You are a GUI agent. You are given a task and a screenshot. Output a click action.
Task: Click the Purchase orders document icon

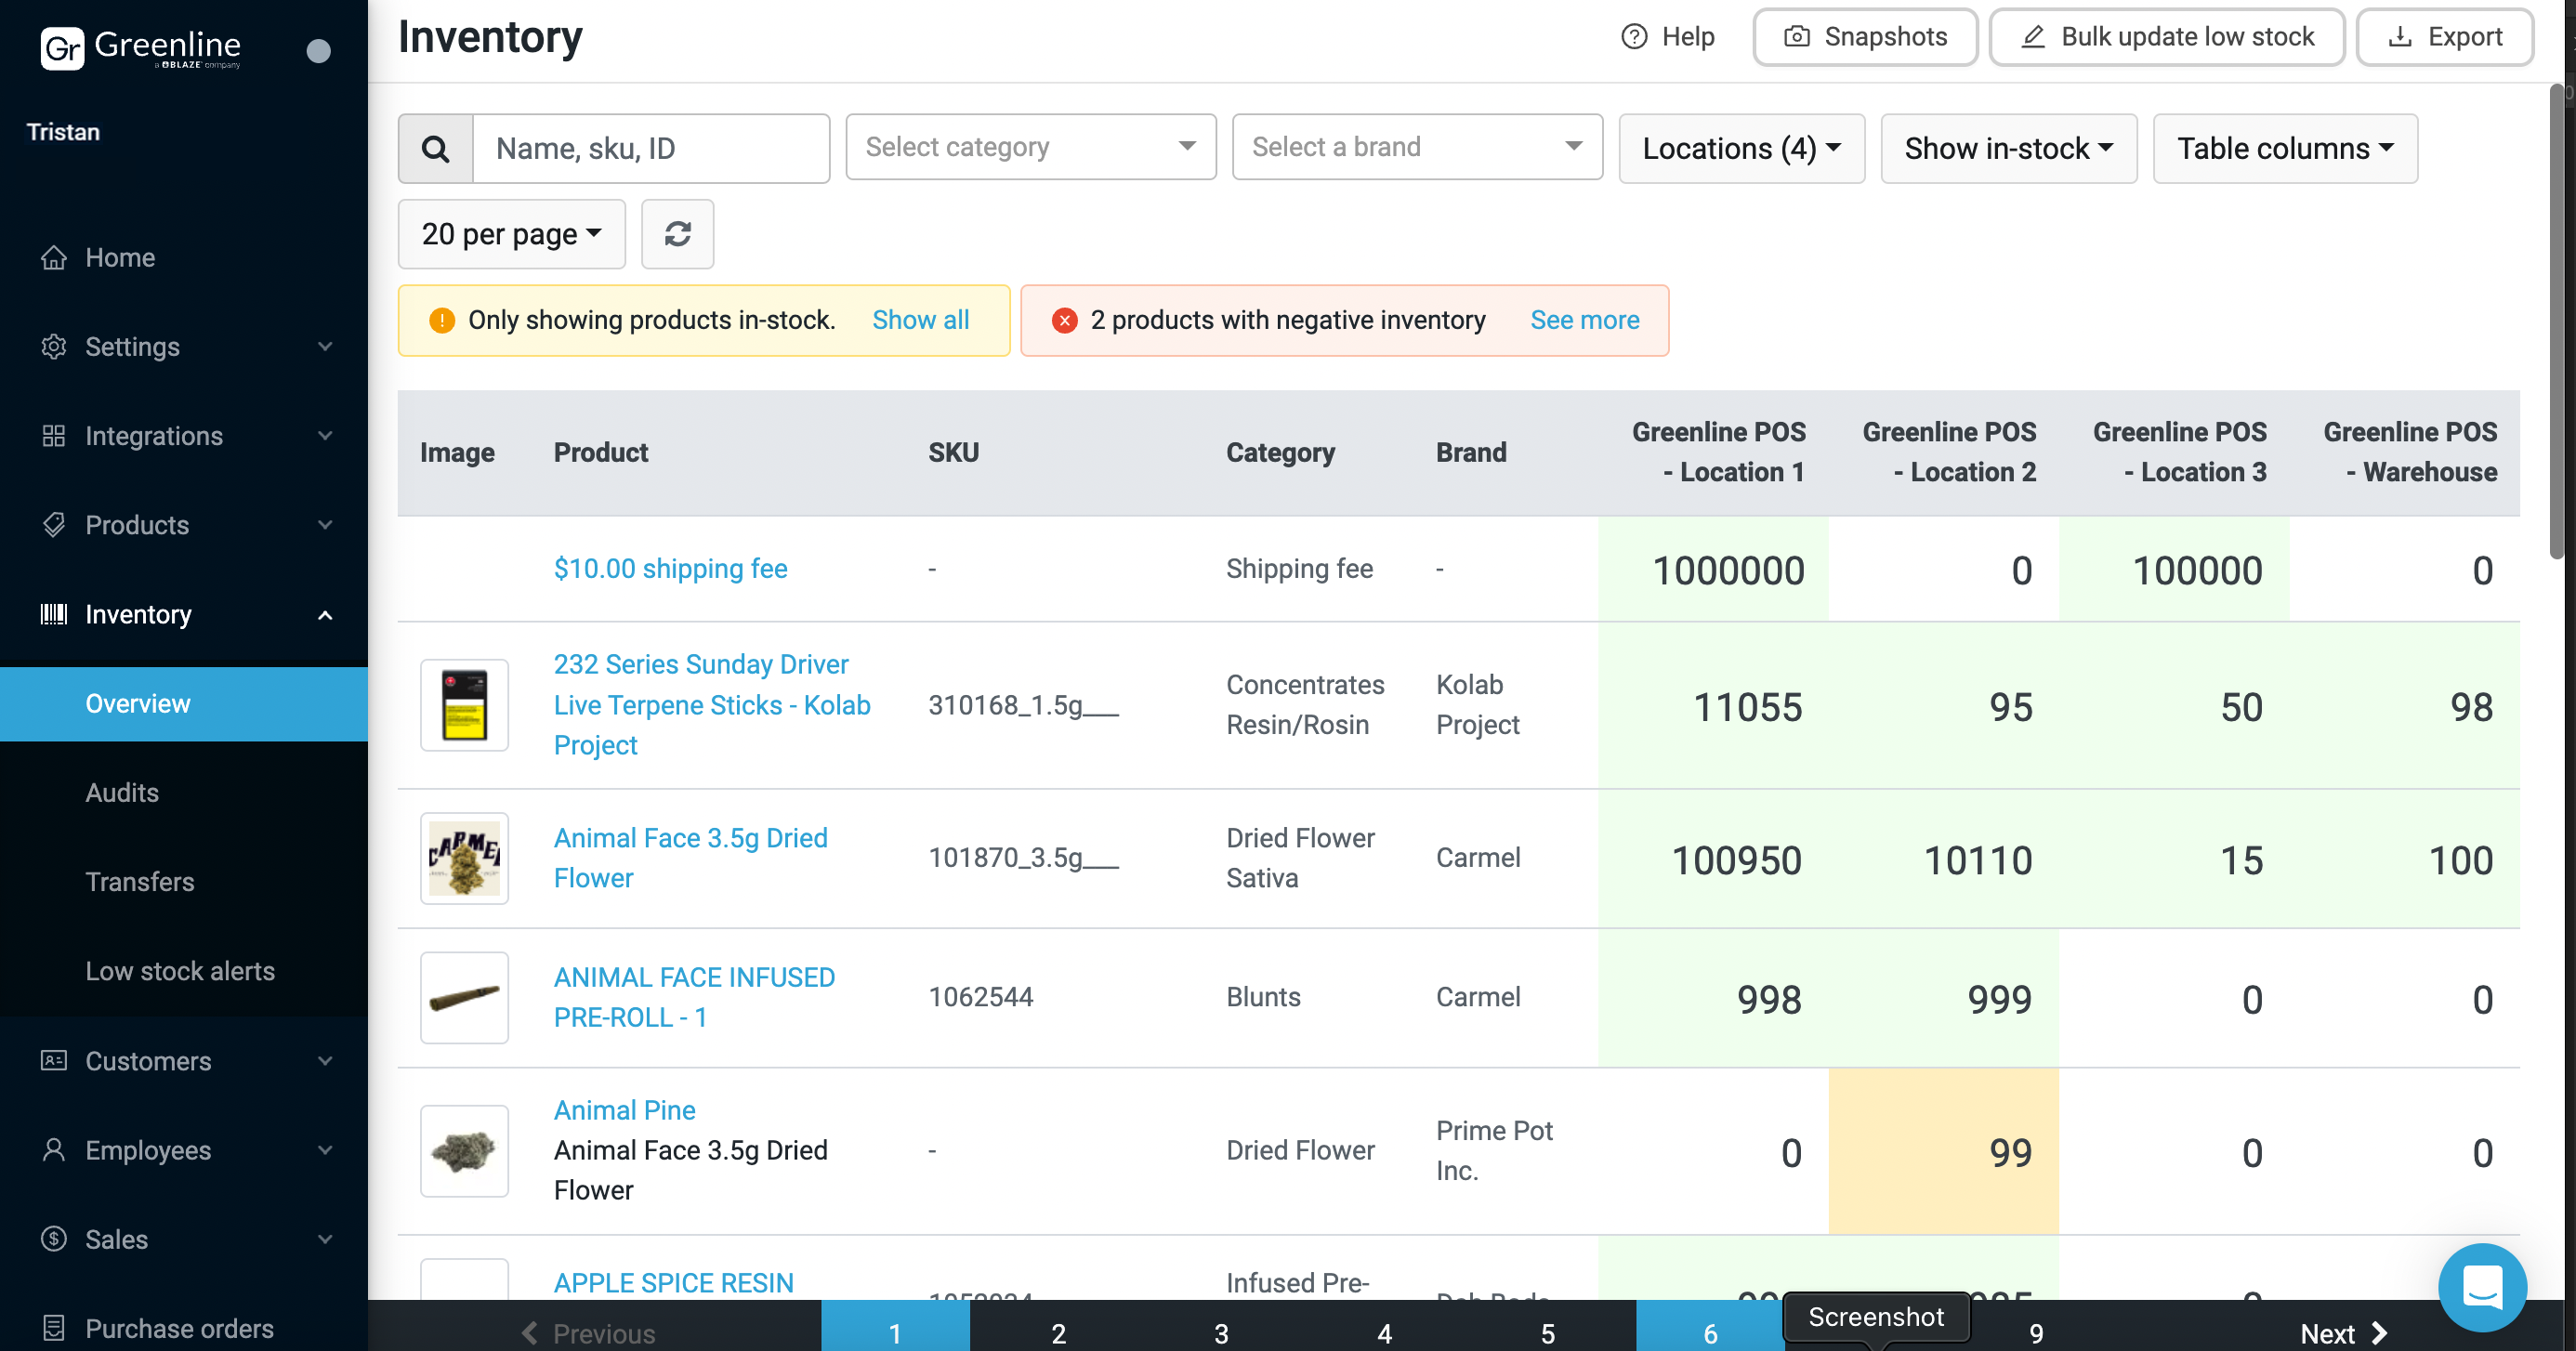coord(54,1327)
